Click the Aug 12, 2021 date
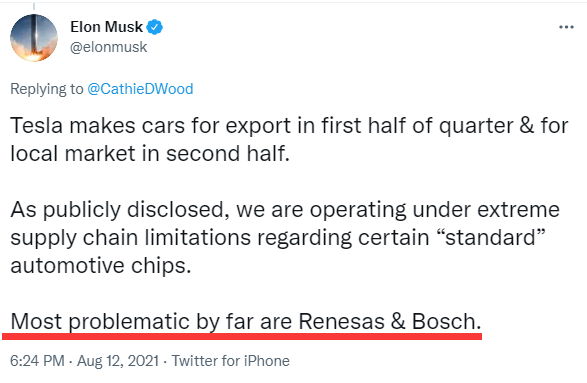587x383 pixels. tap(118, 361)
